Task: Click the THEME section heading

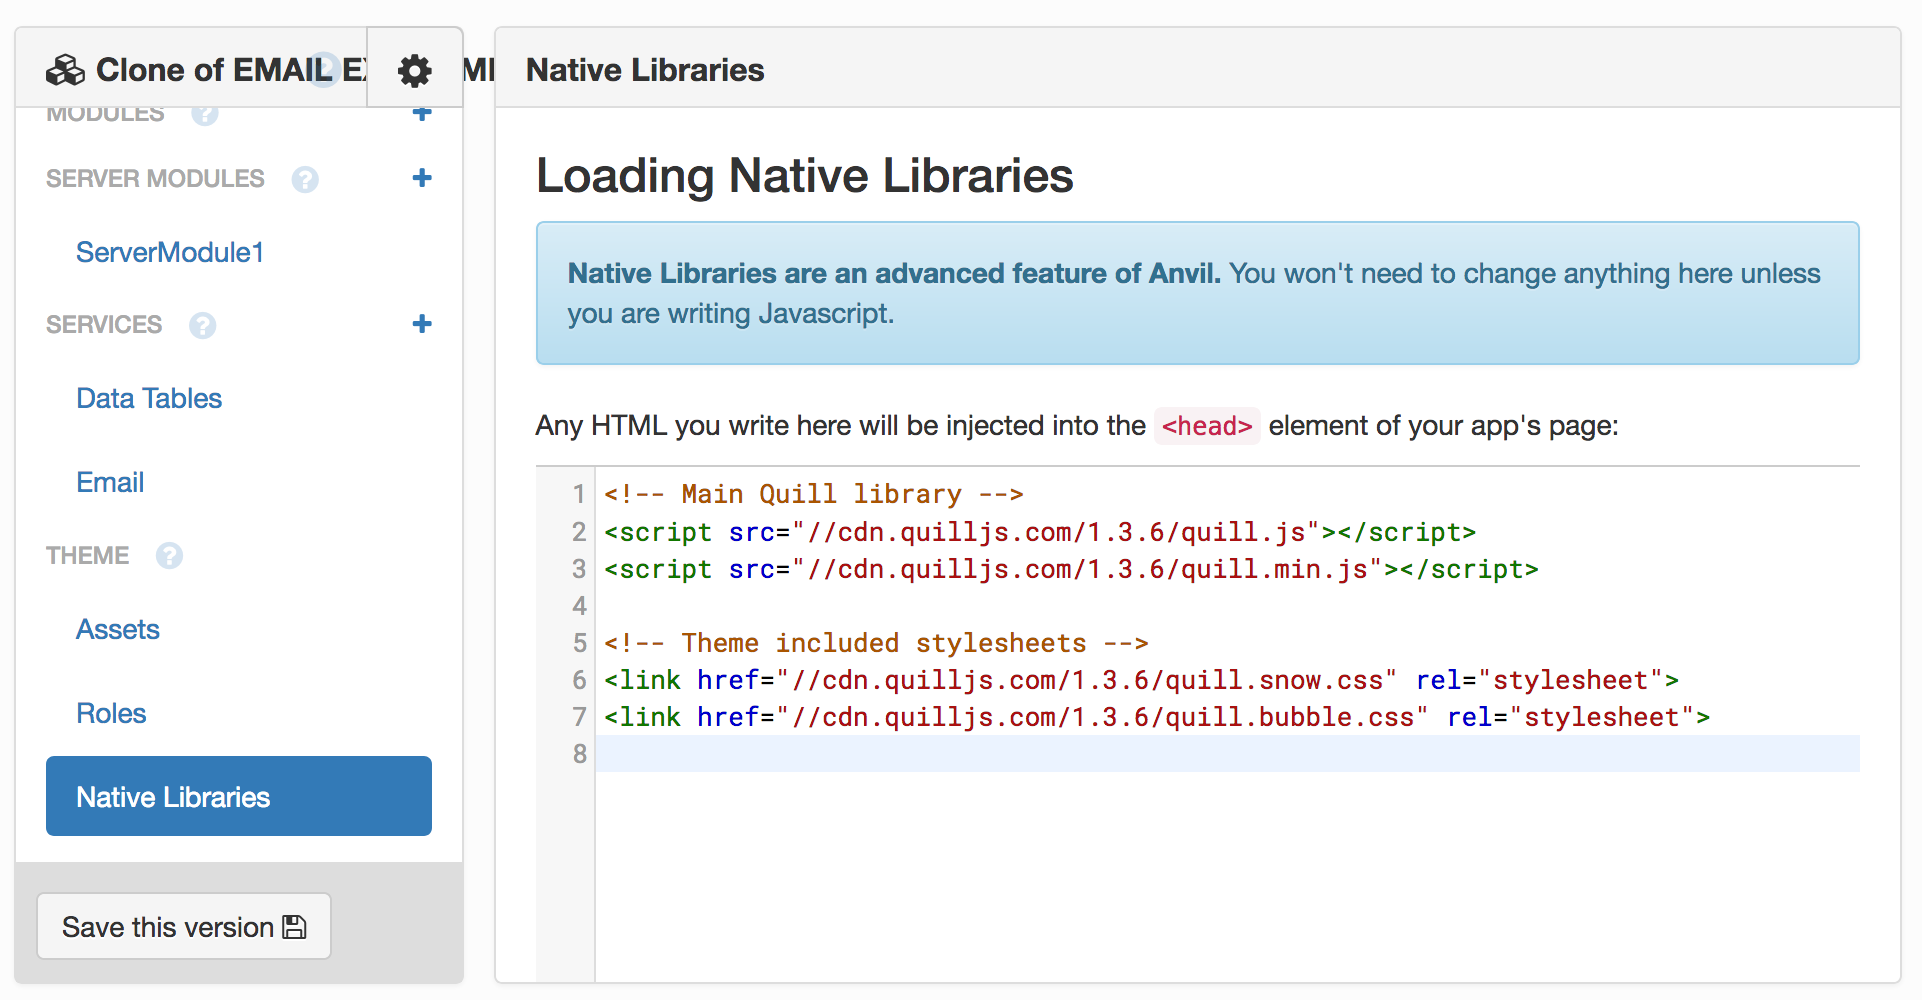Action: point(87,555)
